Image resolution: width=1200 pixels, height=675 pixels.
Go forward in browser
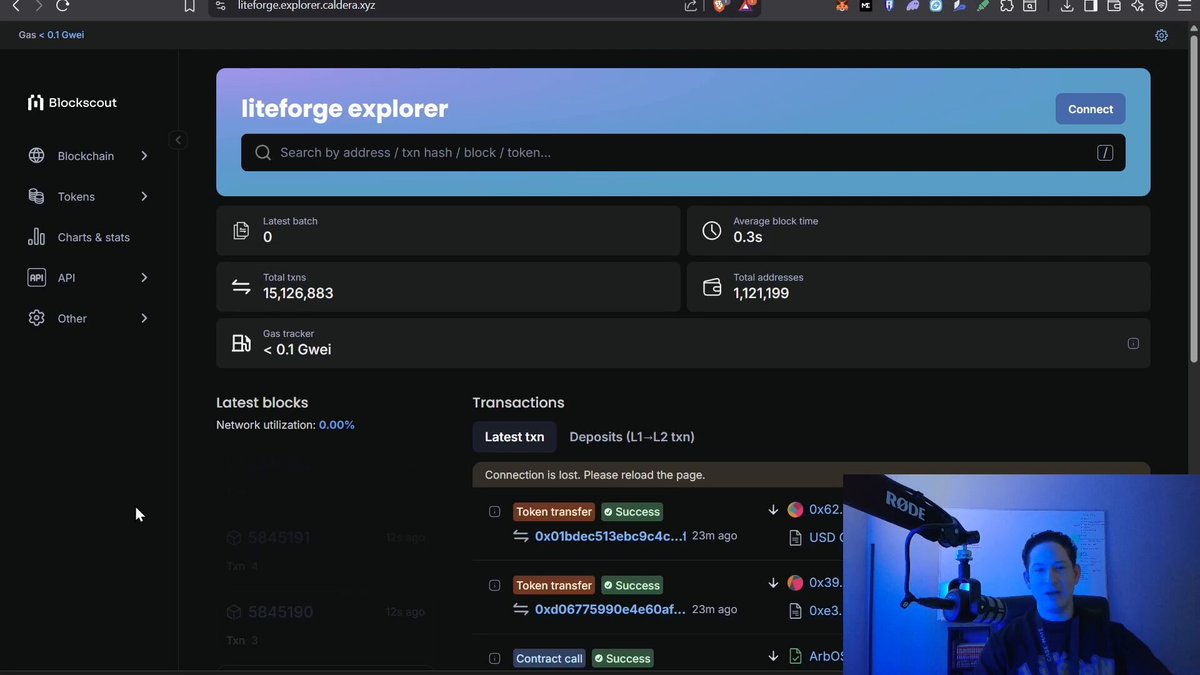[x=39, y=5]
